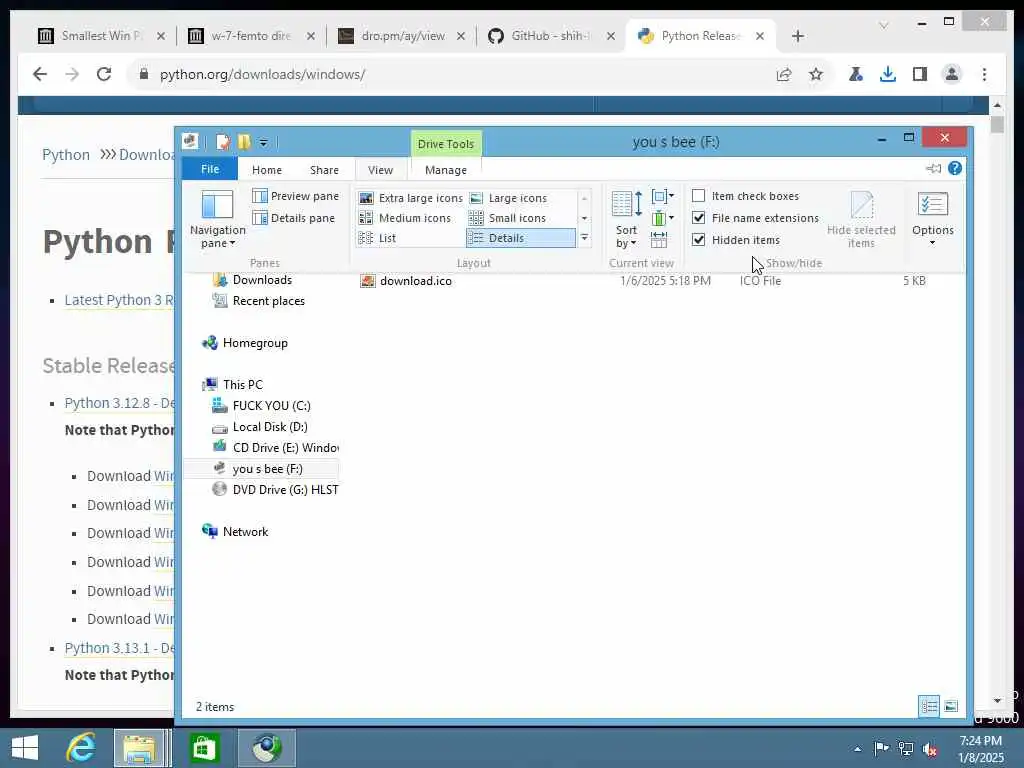
Task: Uncheck Hidden items
Action: (698, 240)
